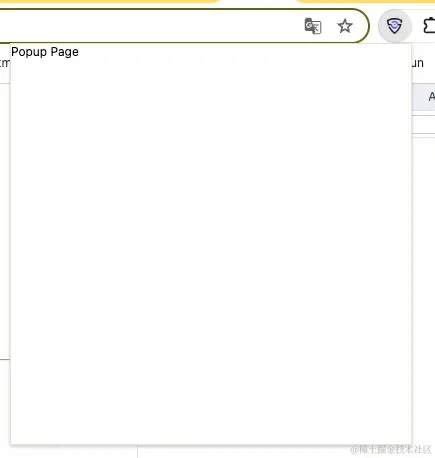
Task: Click the word "Page" in the popup
Action: click(x=65, y=52)
